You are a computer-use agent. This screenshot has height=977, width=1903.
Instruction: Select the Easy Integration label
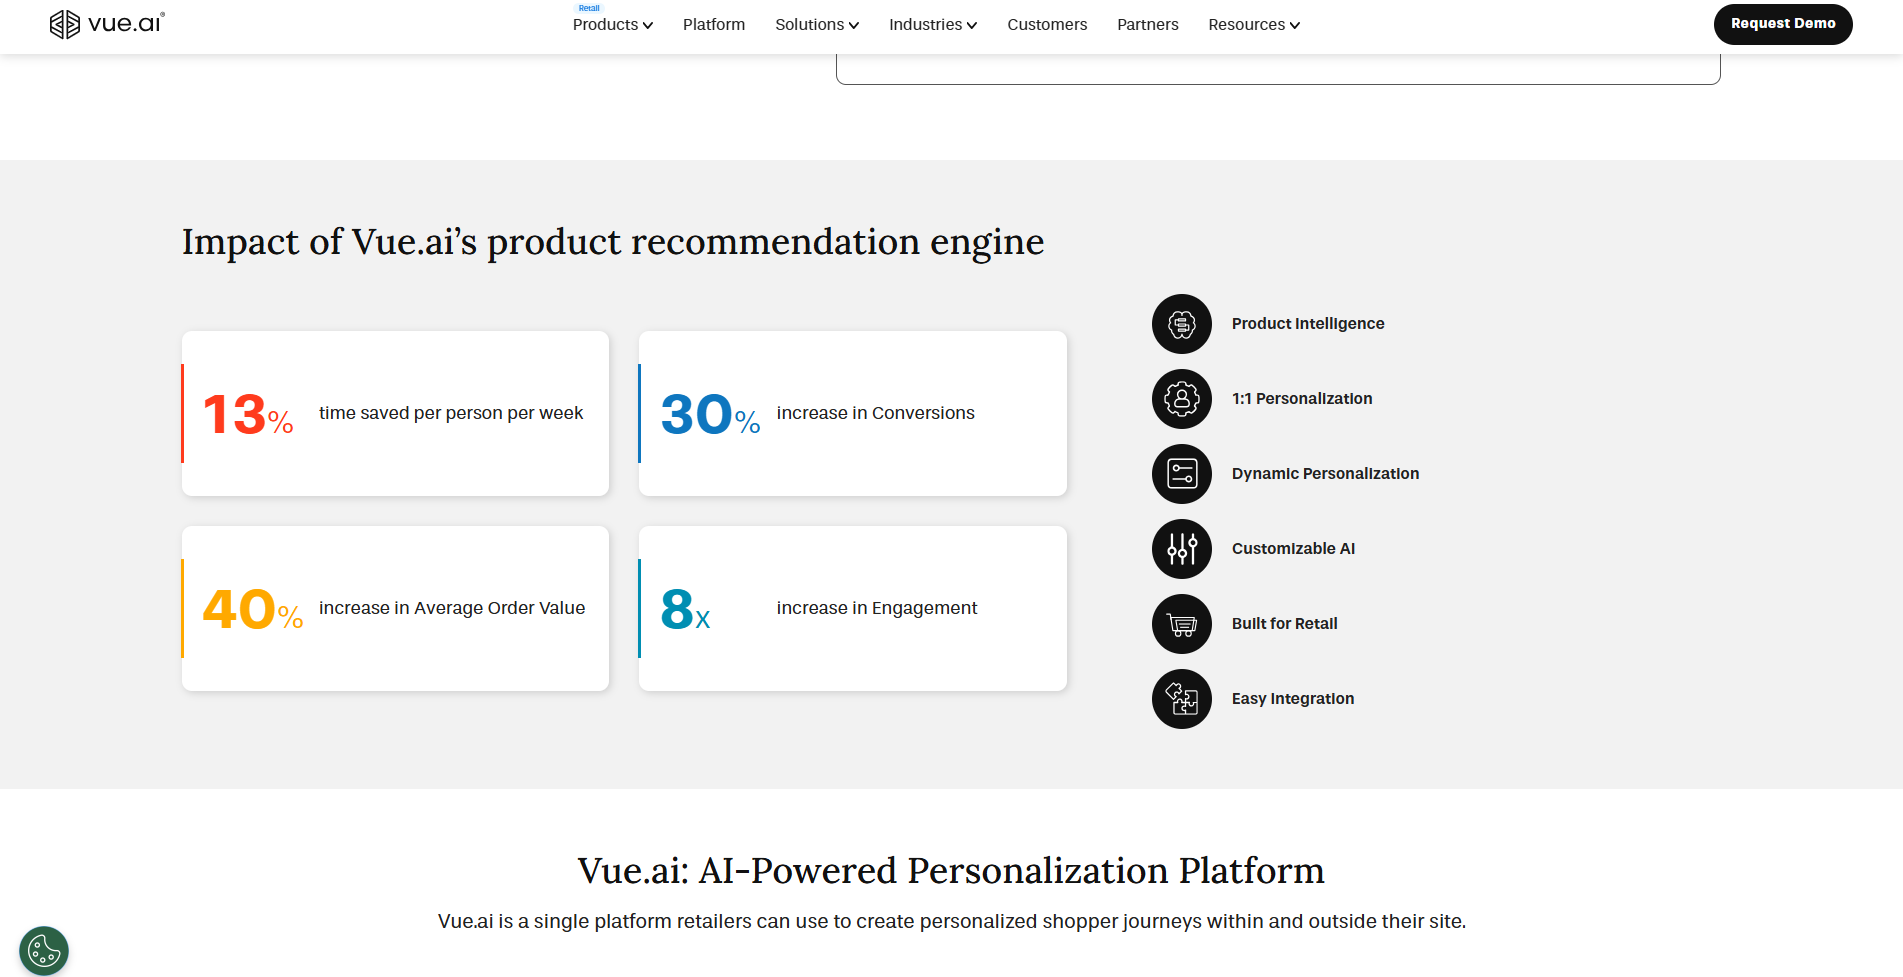(x=1292, y=699)
